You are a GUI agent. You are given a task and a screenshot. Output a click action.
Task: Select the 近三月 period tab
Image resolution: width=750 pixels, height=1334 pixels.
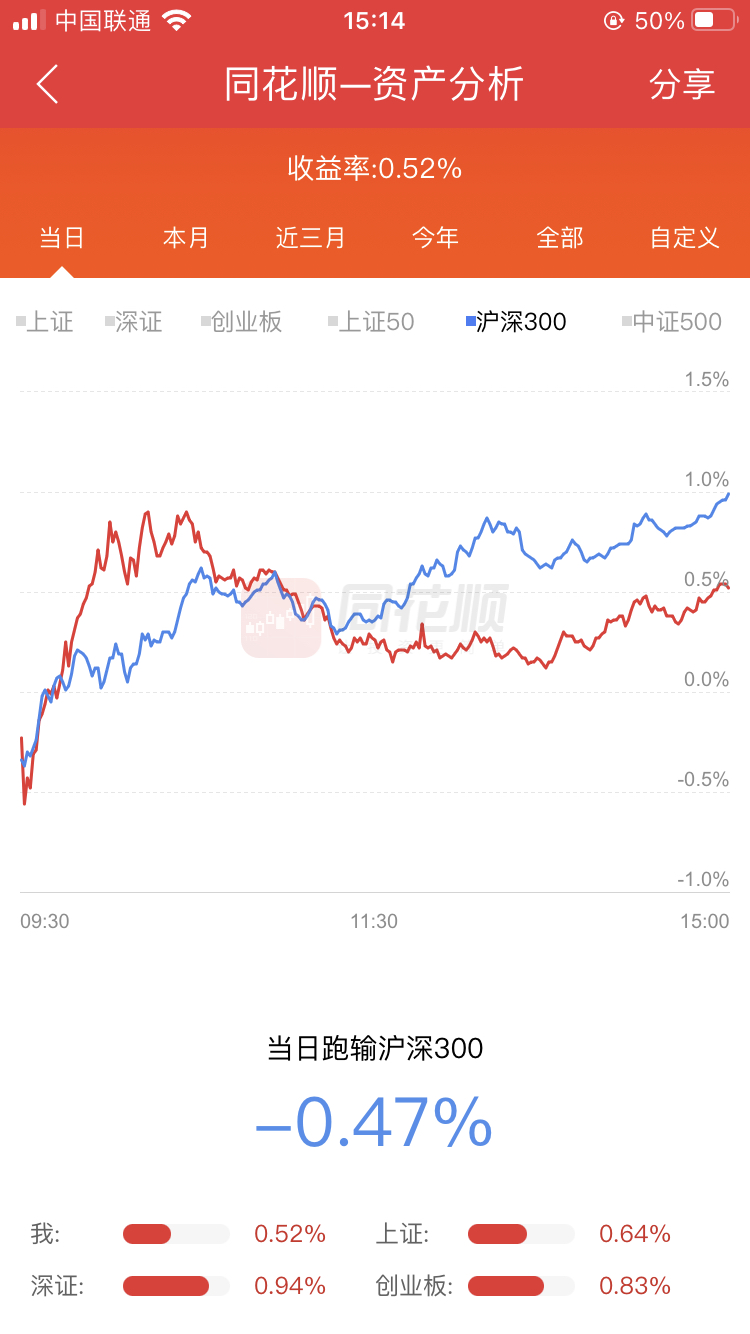click(311, 238)
